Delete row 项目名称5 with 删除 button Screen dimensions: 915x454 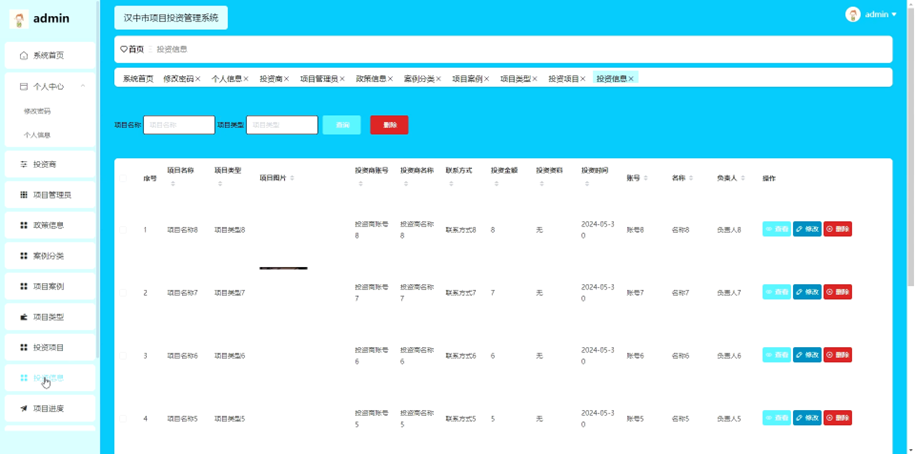point(837,418)
